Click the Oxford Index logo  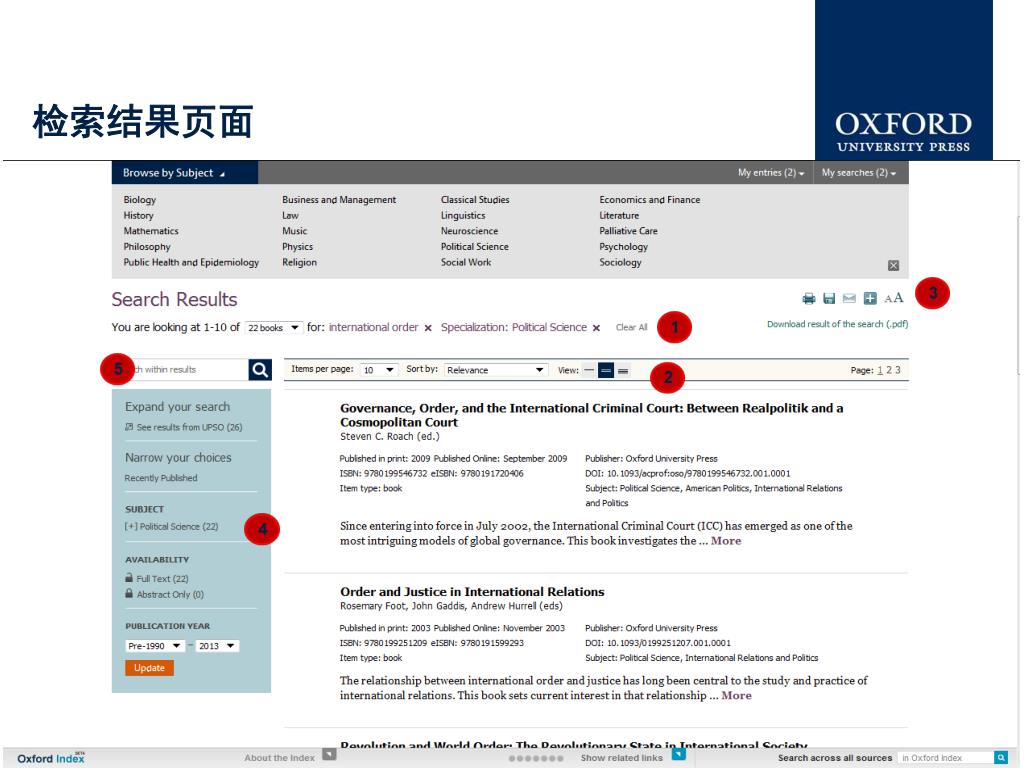(x=51, y=758)
